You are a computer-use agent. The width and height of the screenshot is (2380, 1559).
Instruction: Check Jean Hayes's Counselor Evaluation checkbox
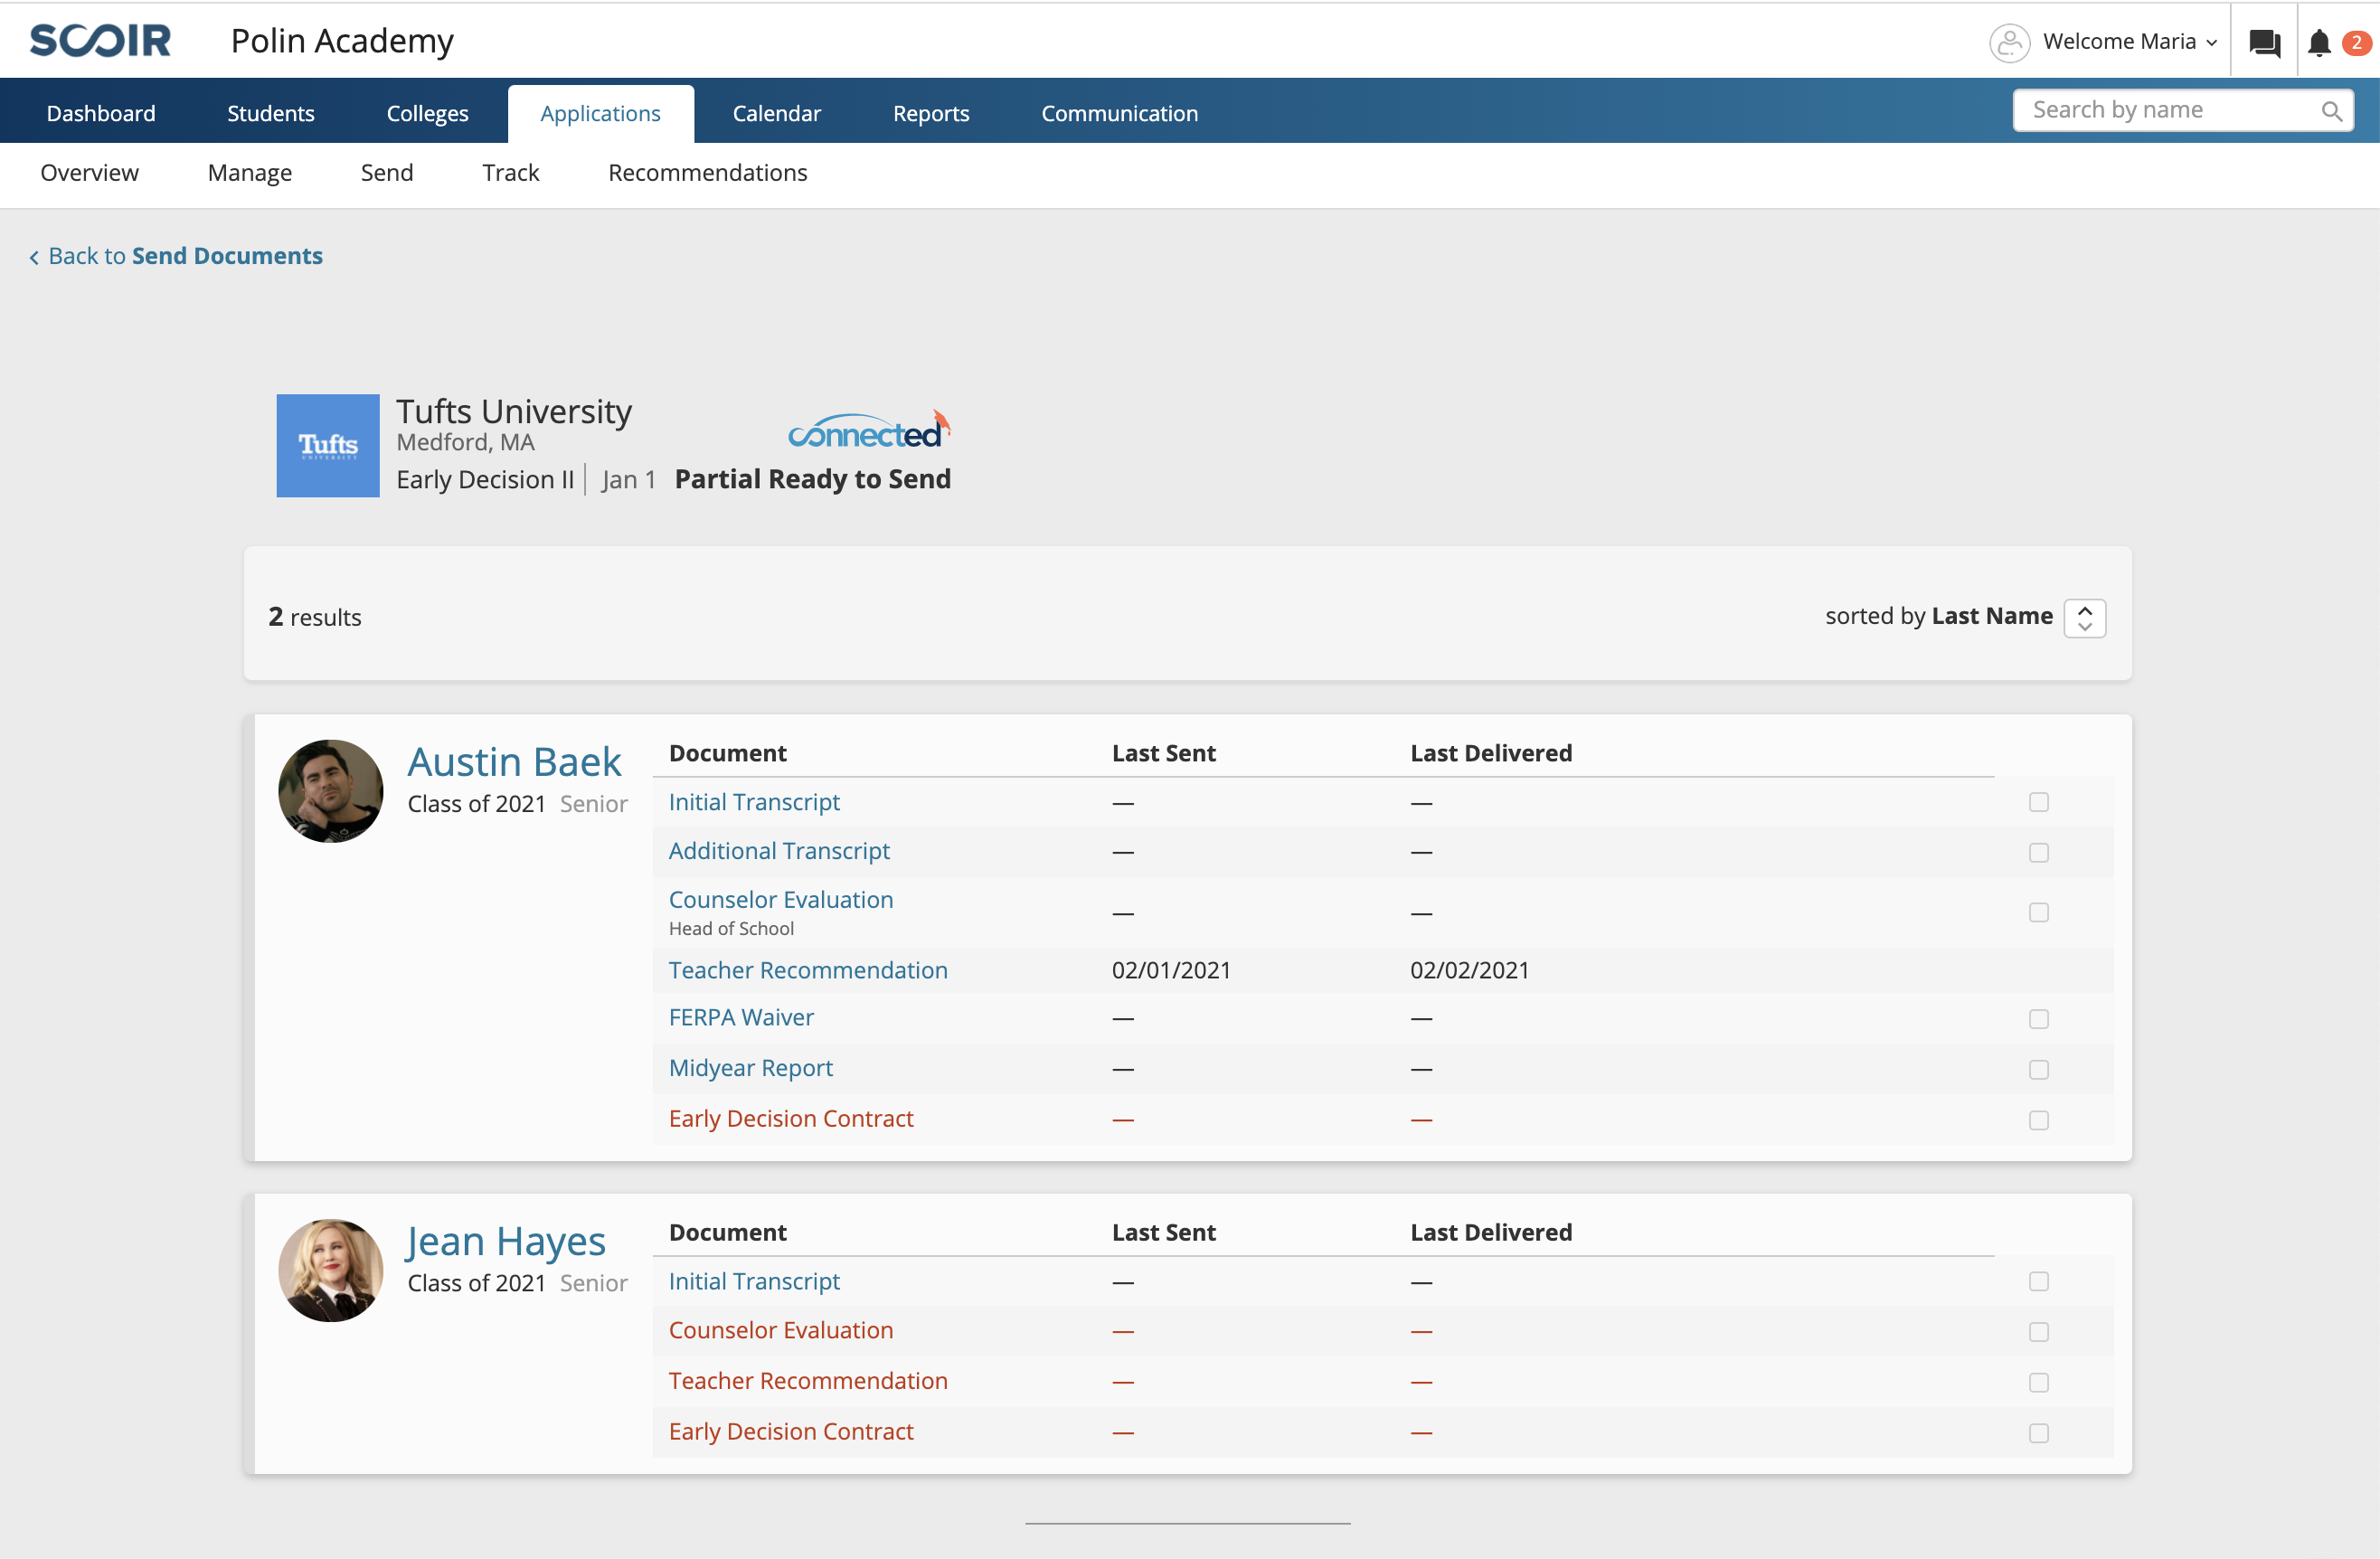click(2038, 1332)
